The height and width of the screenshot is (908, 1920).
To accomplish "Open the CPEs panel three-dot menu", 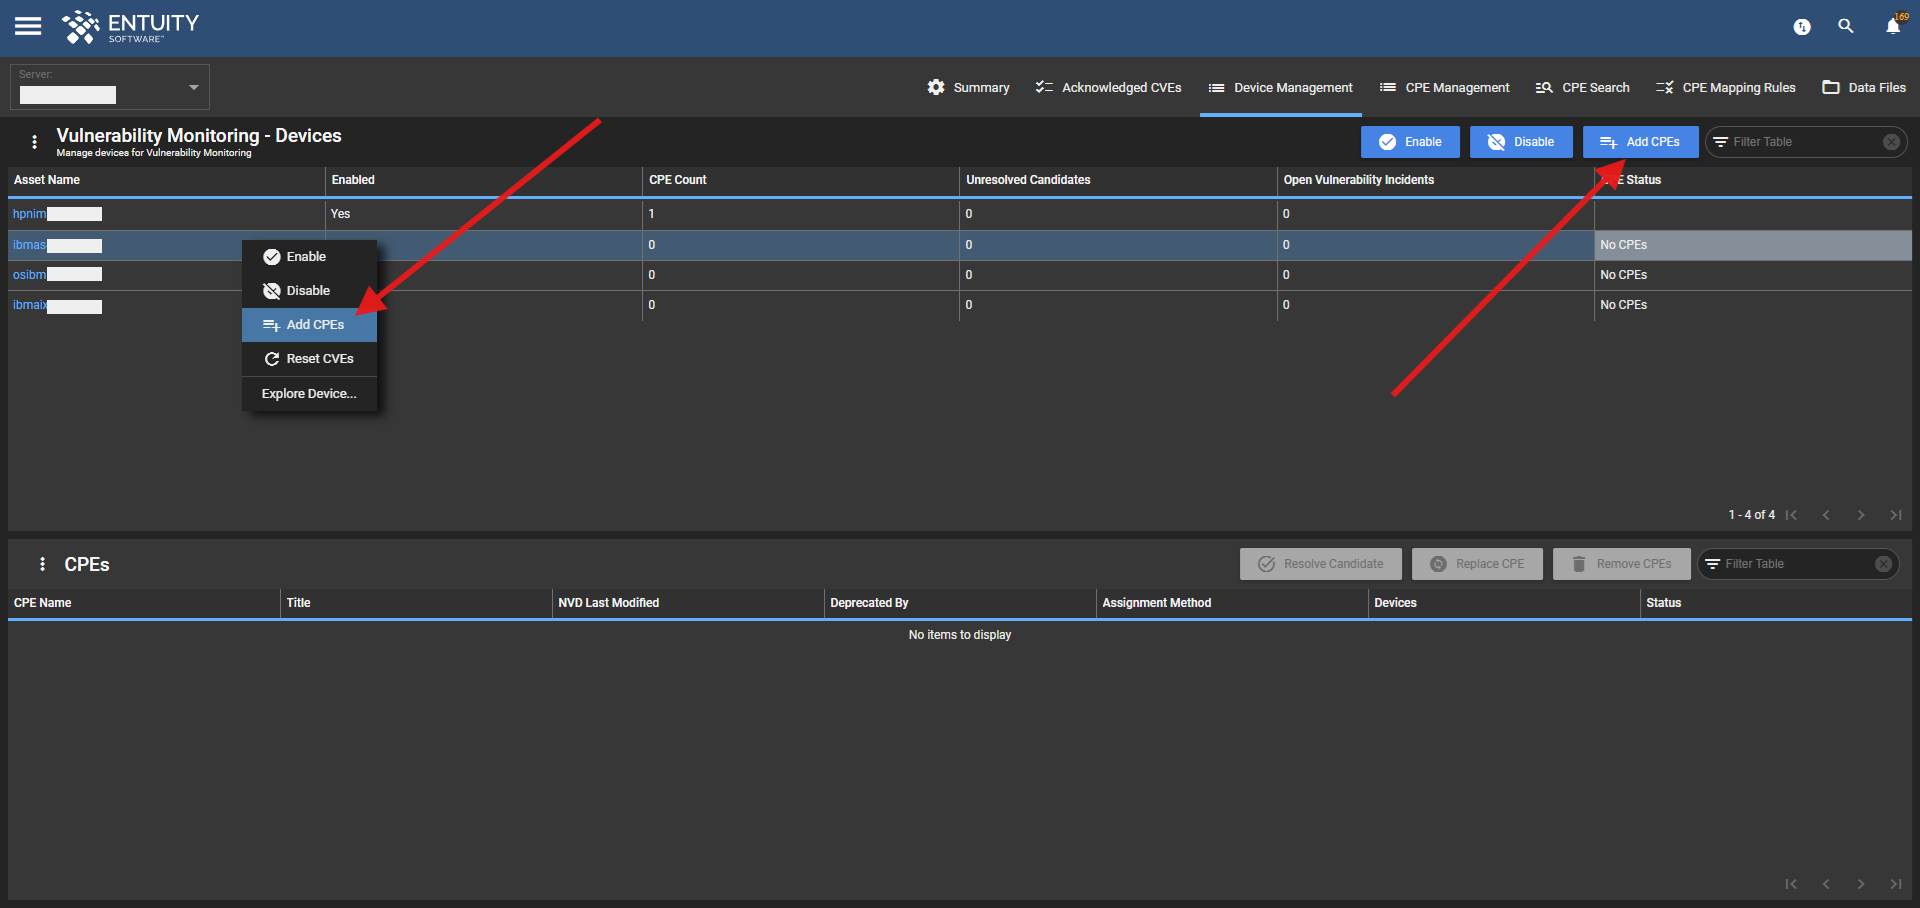I will 42,564.
